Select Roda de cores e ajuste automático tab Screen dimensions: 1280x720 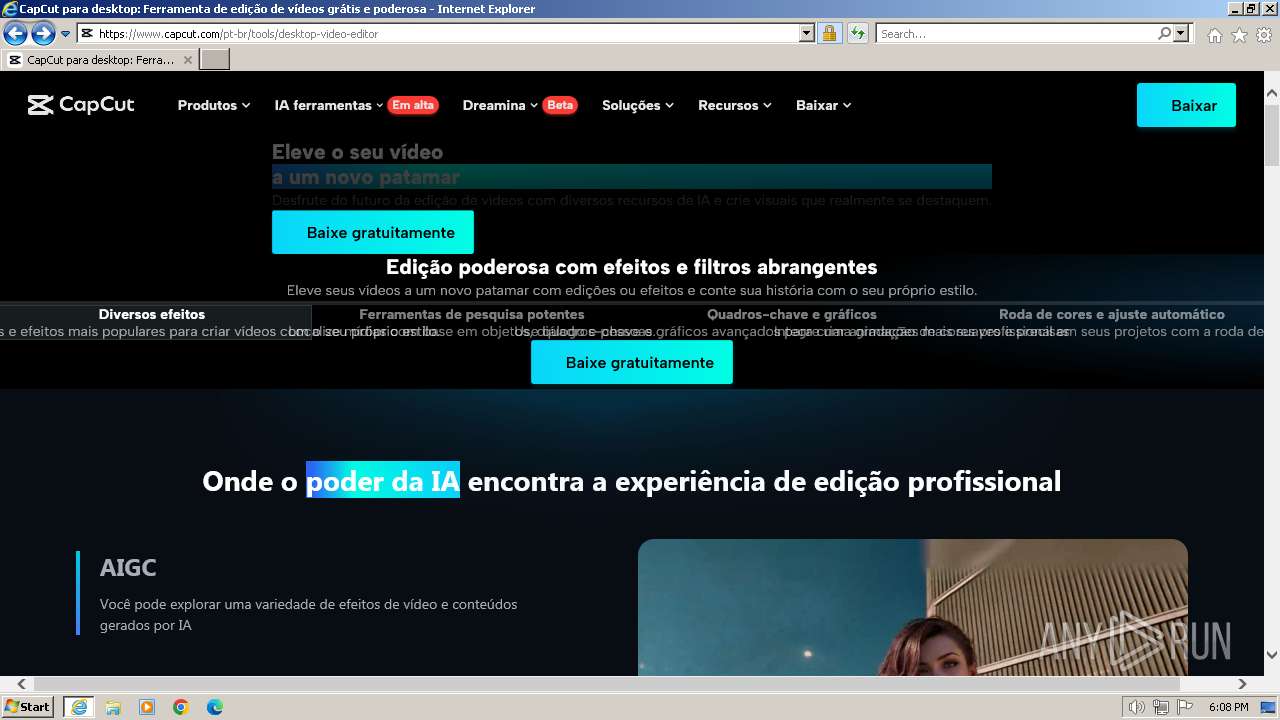pos(1112,314)
